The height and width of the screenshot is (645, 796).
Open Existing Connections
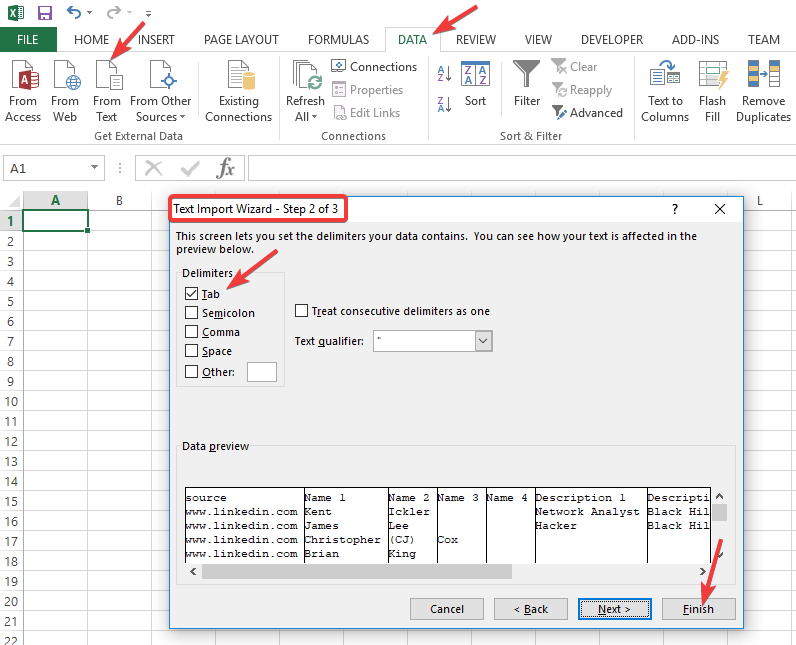[238, 77]
